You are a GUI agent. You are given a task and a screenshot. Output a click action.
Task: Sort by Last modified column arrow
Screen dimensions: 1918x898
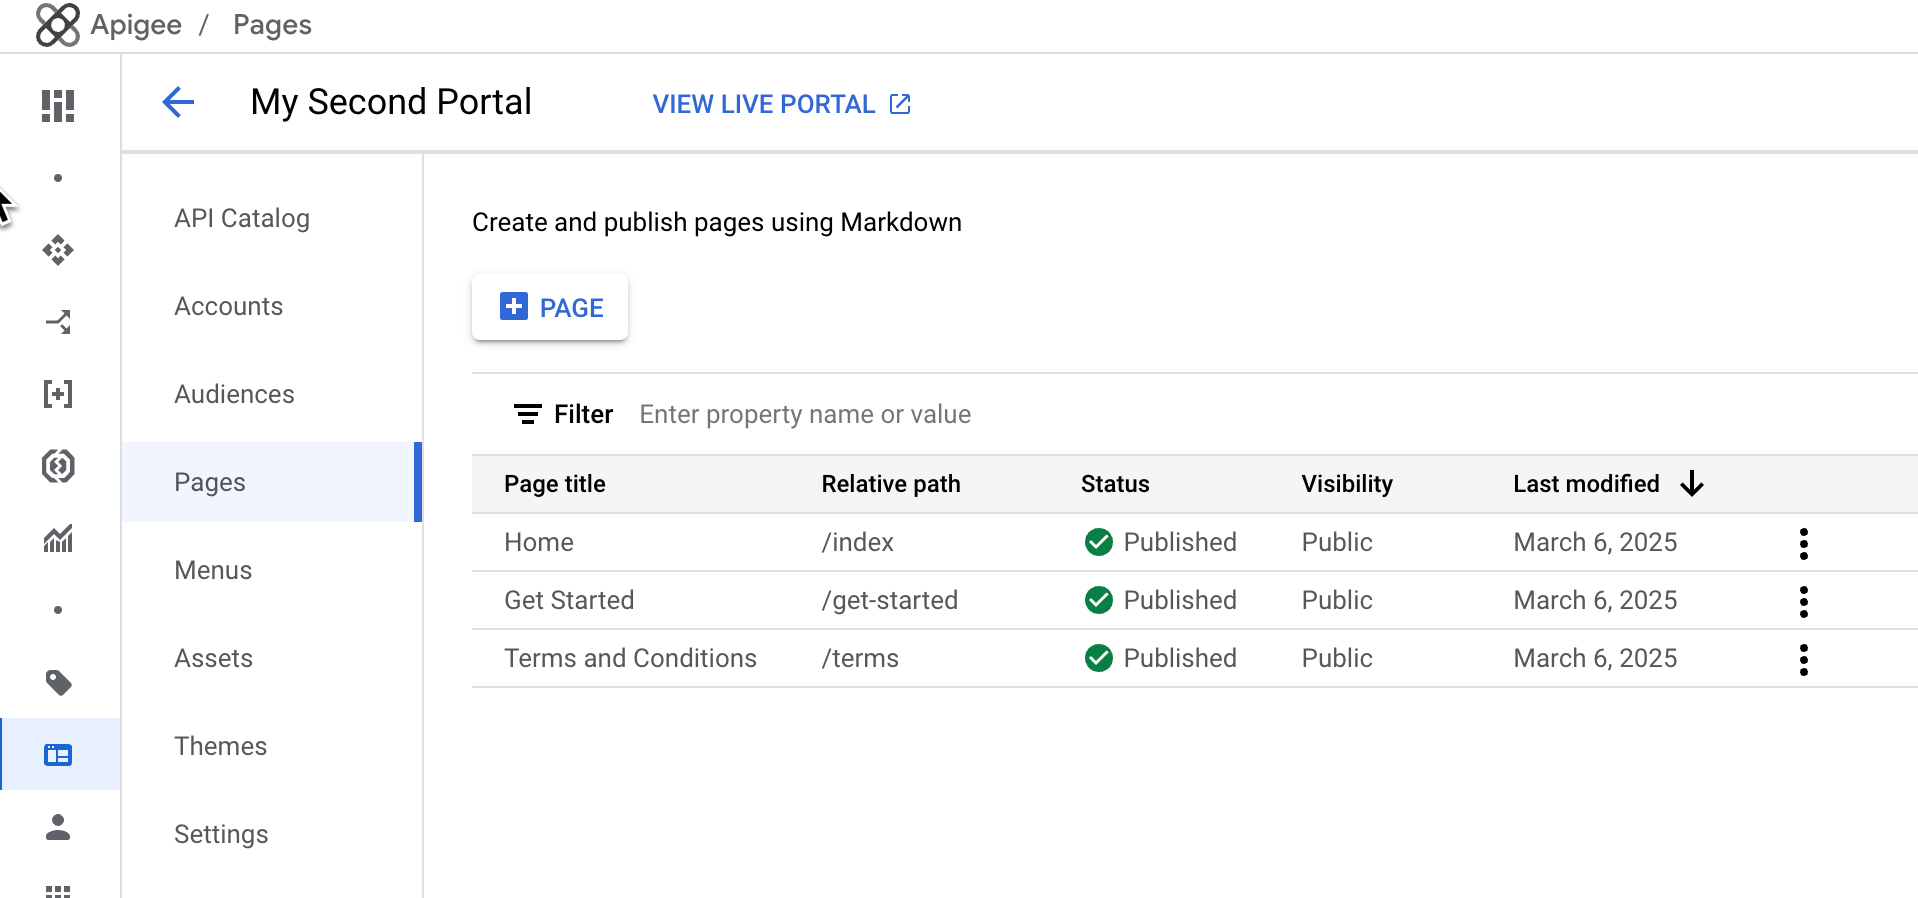pos(1692,484)
